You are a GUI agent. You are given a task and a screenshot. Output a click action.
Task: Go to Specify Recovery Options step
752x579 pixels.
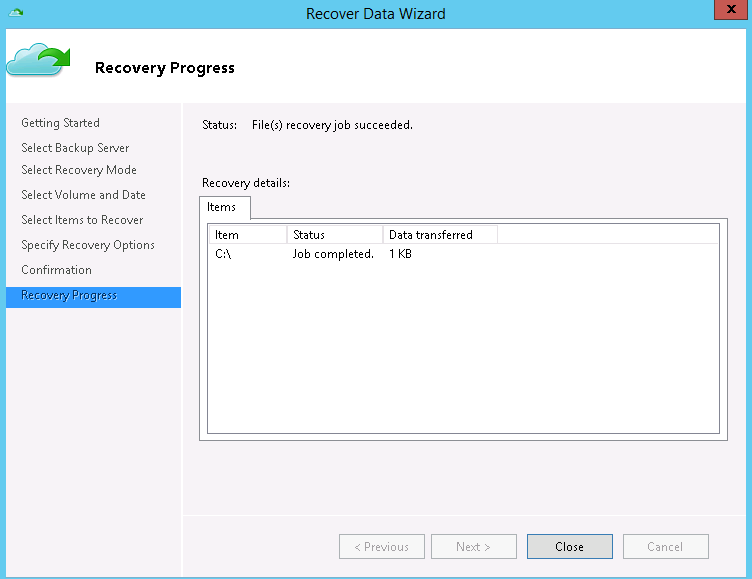(88, 245)
